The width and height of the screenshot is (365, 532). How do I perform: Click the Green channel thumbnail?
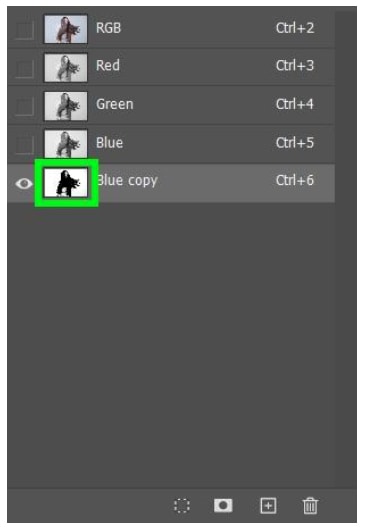(x=66, y=106)
